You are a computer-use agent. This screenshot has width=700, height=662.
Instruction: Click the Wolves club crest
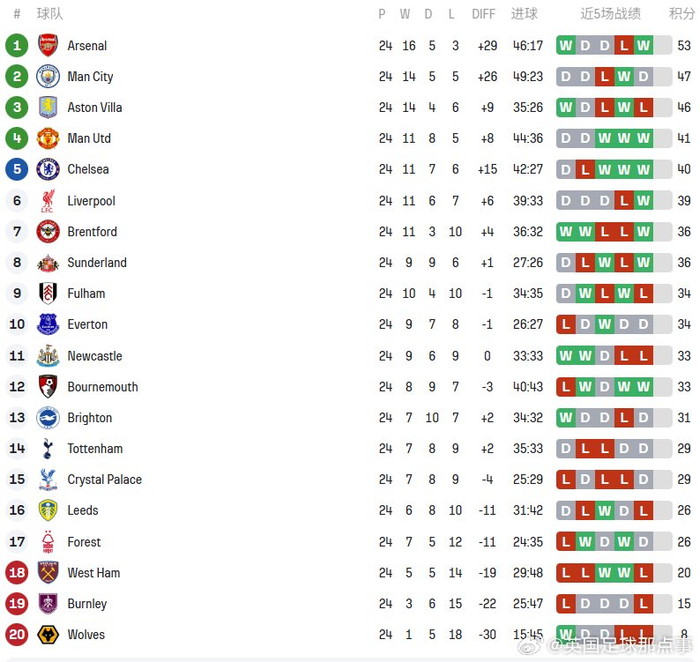coord(48,634)
